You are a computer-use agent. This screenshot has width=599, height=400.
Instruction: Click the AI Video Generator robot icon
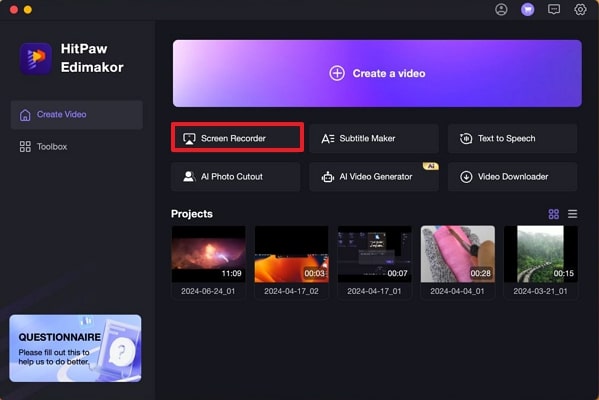coord(327,177)
